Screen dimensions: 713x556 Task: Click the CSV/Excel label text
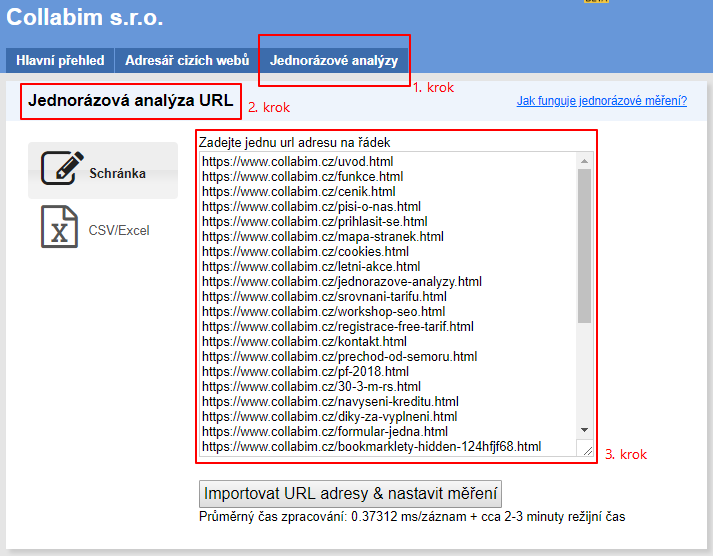[119, 230]
